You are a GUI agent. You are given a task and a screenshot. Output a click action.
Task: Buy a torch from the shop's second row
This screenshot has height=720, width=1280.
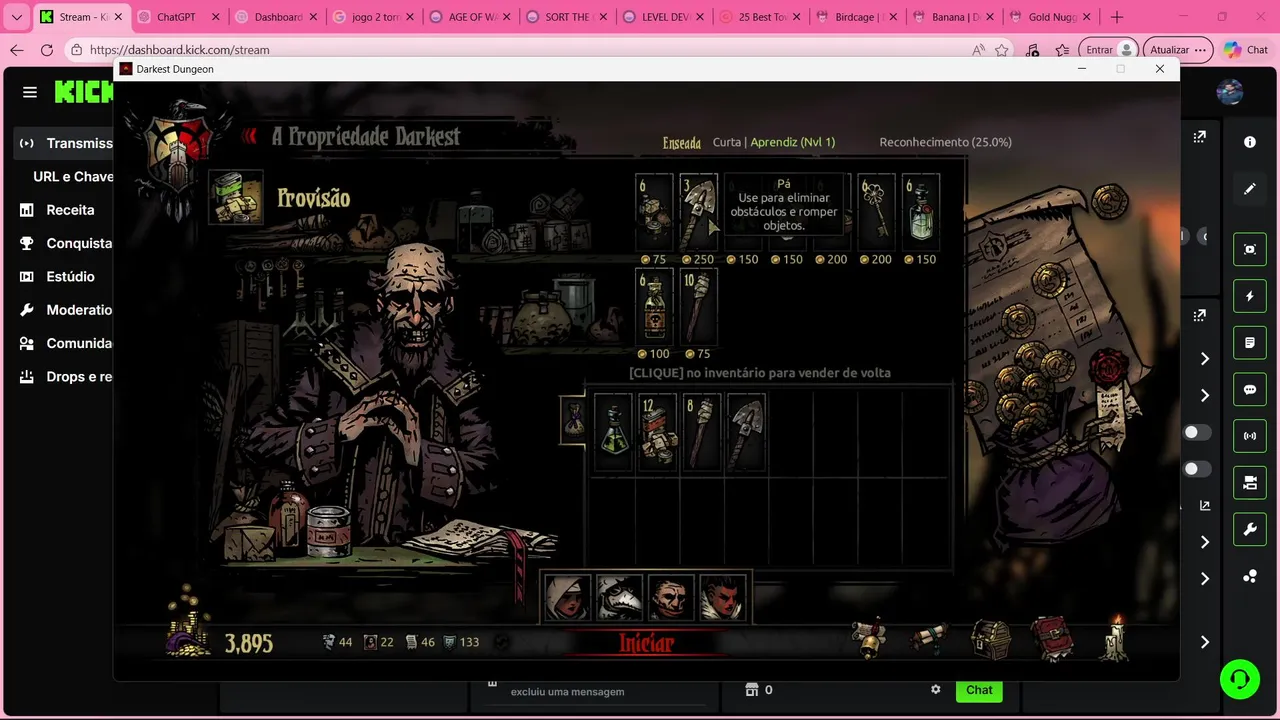pos(698,306)
